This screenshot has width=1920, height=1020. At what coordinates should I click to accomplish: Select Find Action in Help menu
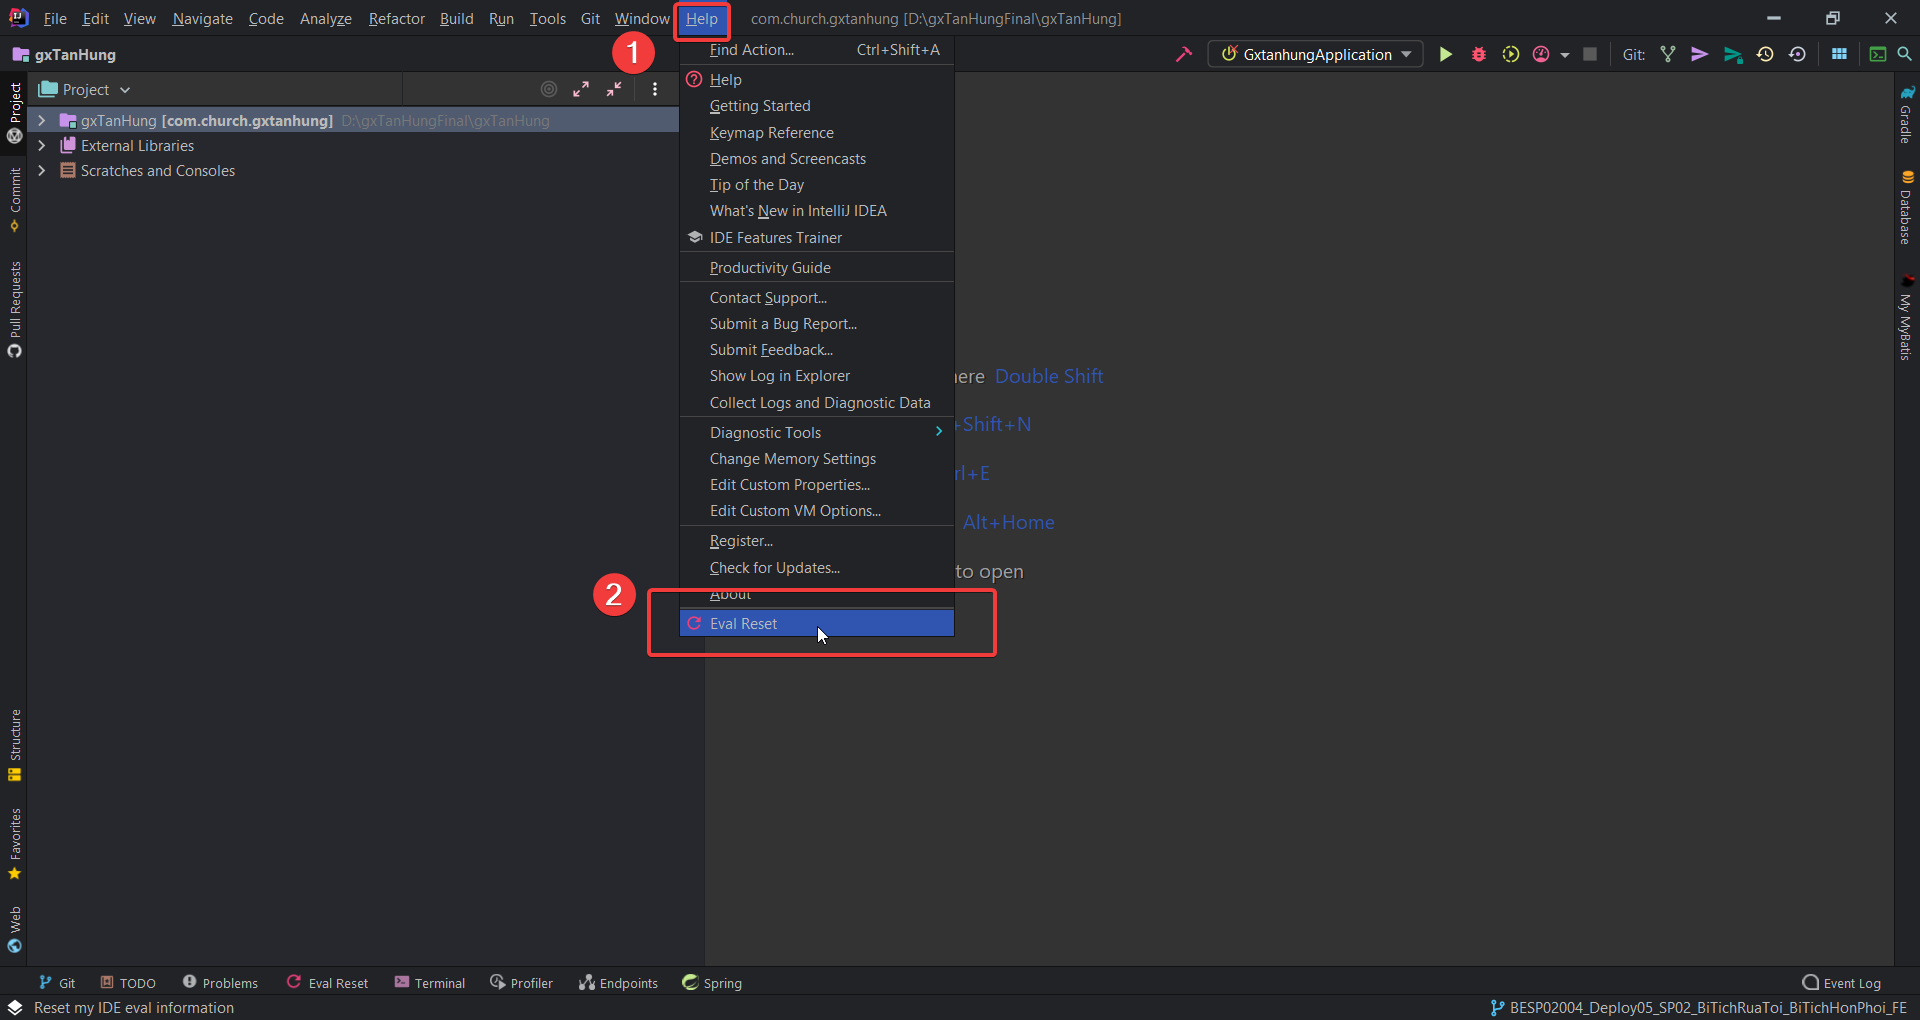[817, 50]
